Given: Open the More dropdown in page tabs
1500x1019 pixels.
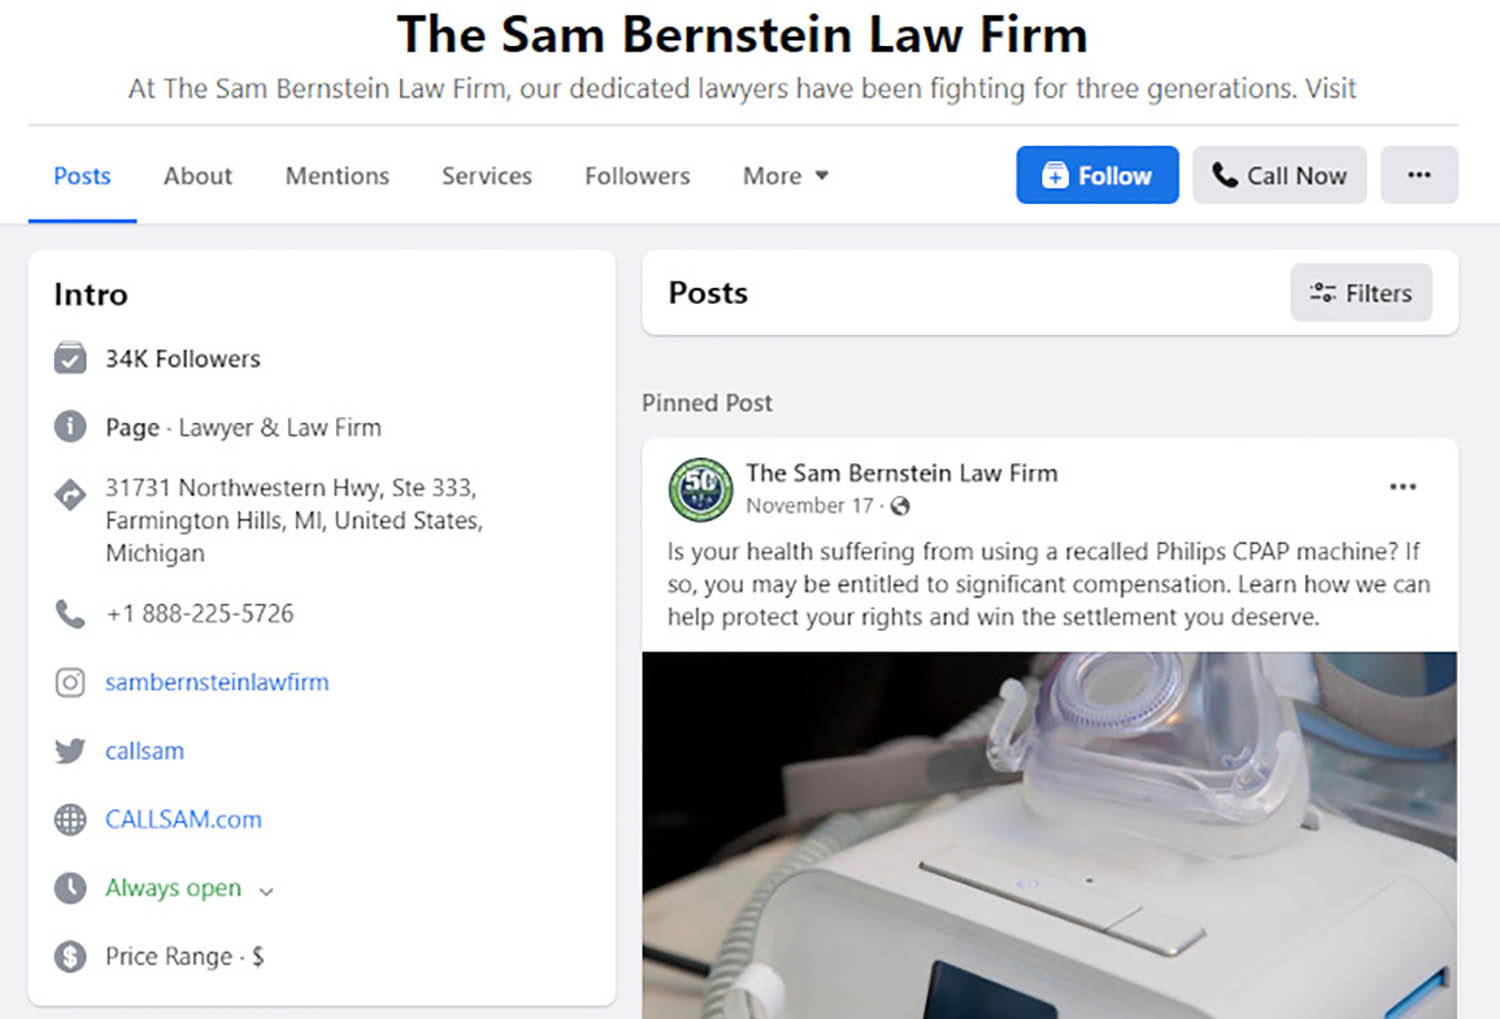Looking at the screenshot, I should click(x=786, y=176).
